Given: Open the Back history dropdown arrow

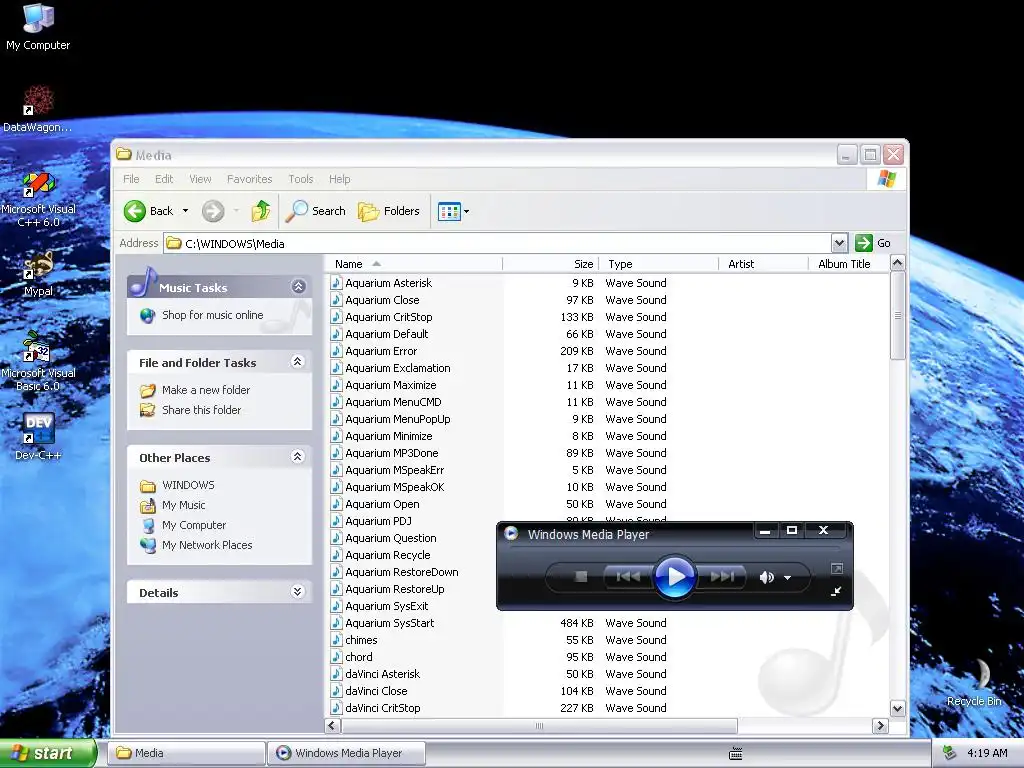Looking at the screenshot, I should coord(185,211).
